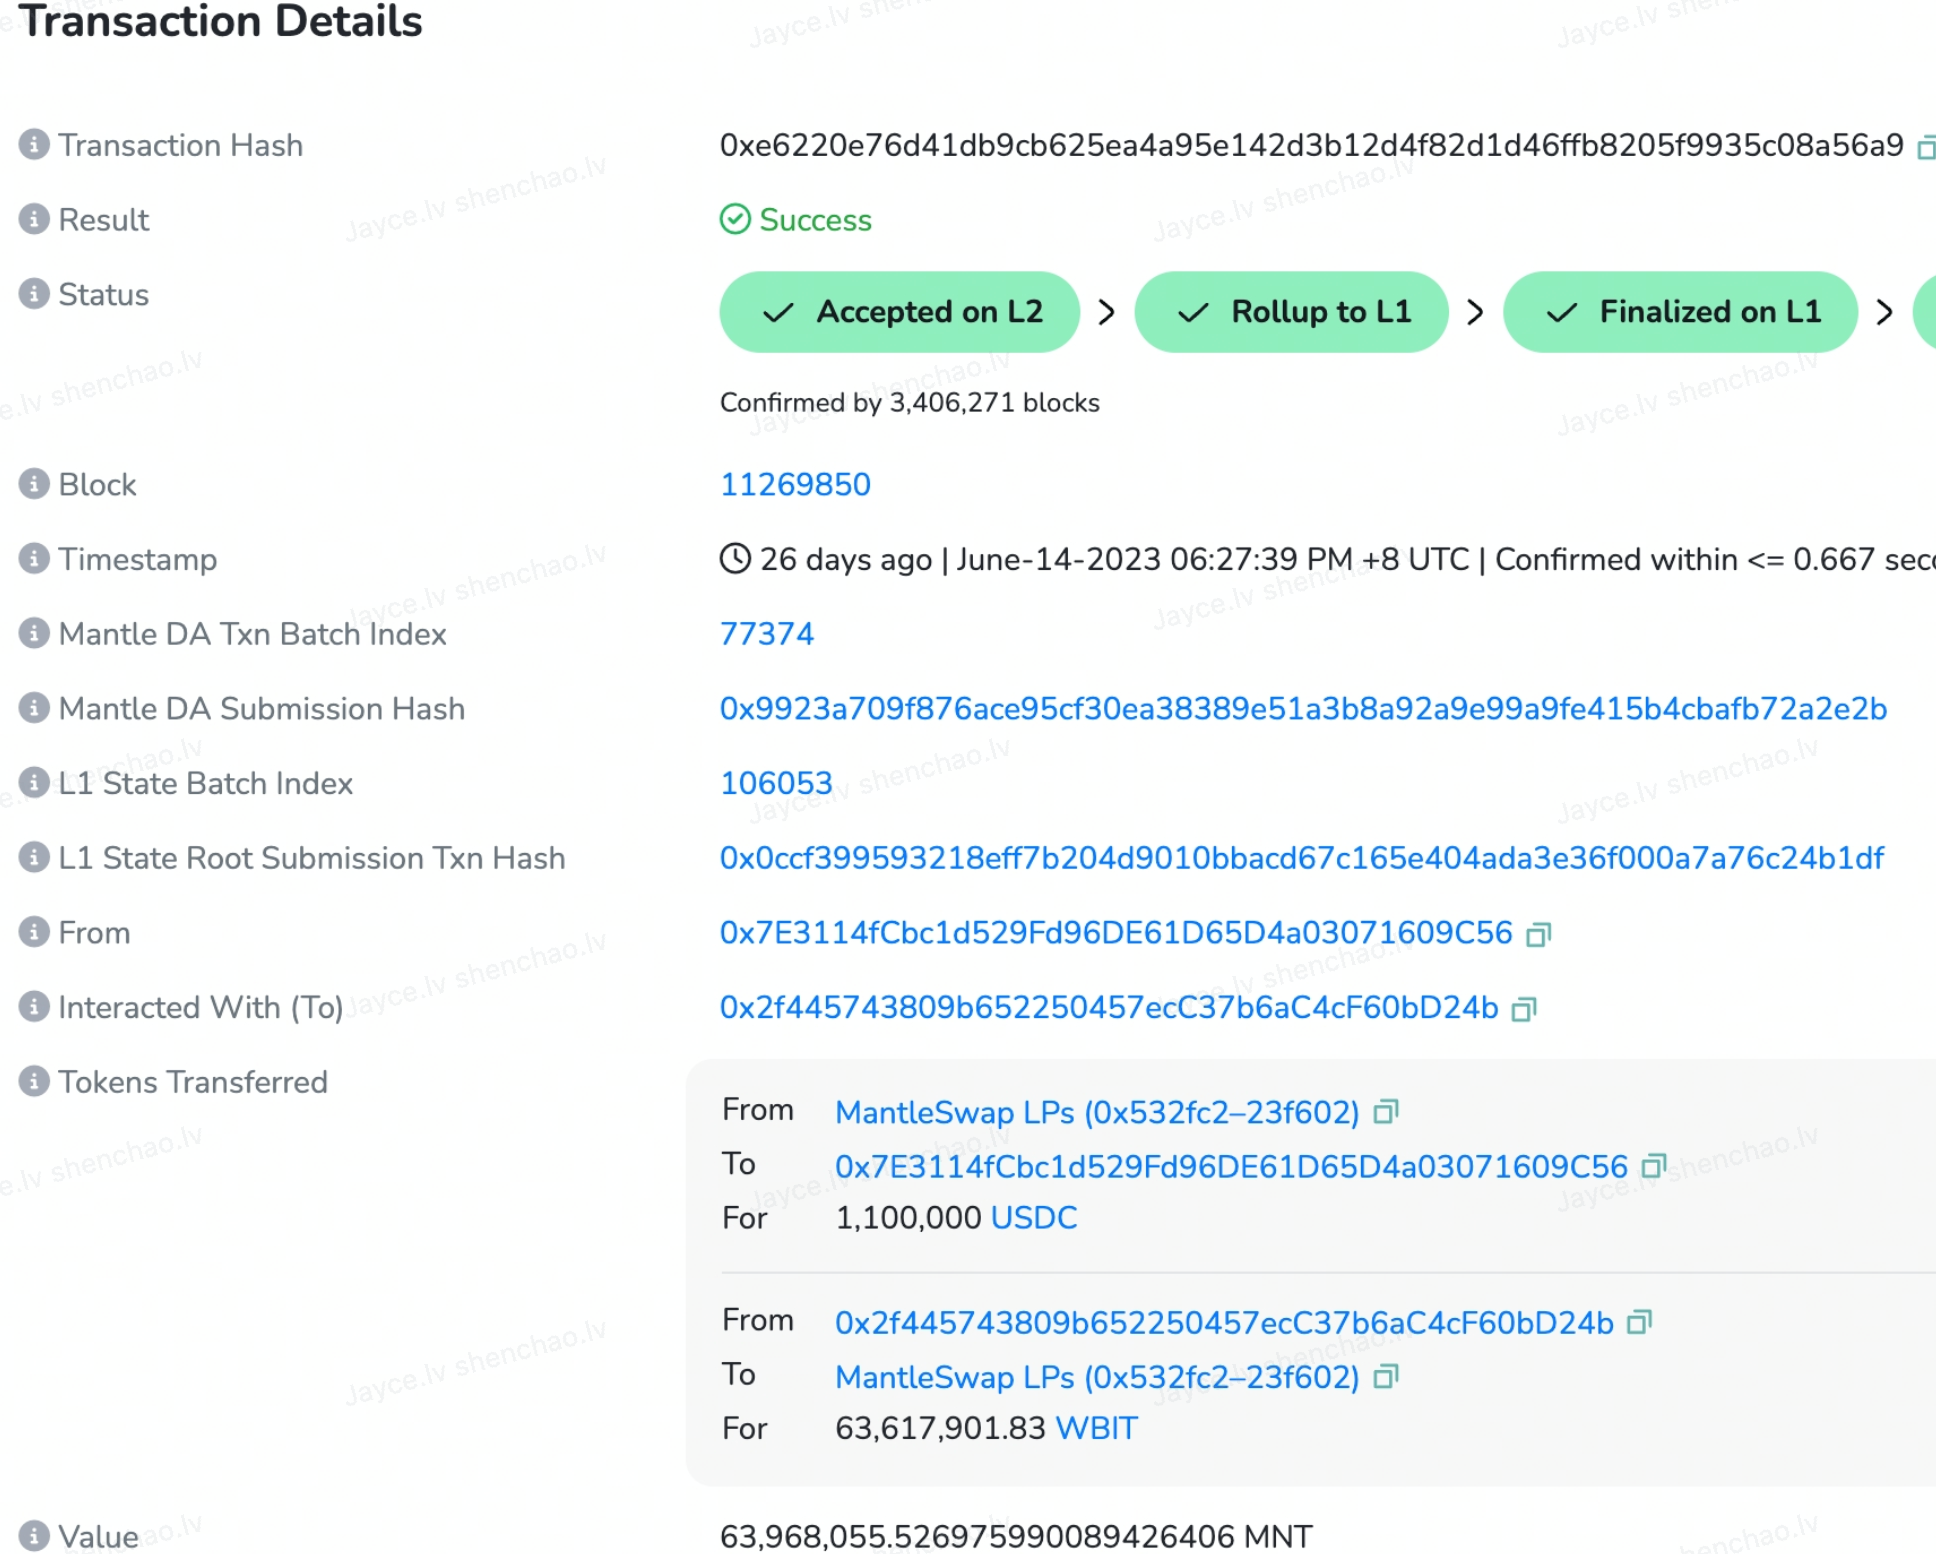Viewport: 1936px width, 1554px height.
Task: Copy recipient address in first token transfer
Action: click(1655, 1166)
